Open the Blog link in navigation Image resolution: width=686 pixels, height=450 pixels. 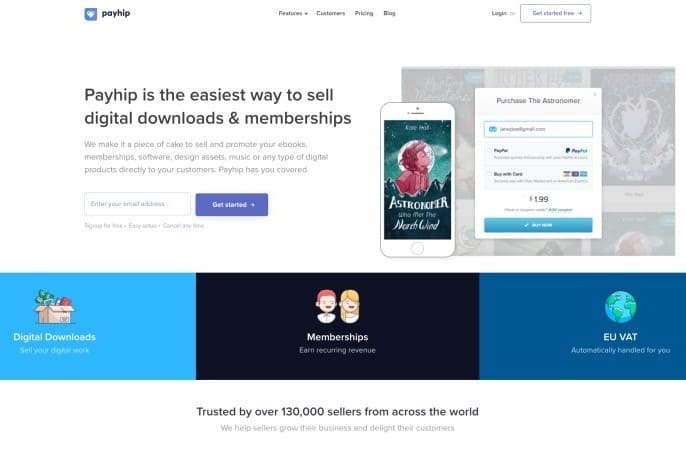(x=389, y=14)
